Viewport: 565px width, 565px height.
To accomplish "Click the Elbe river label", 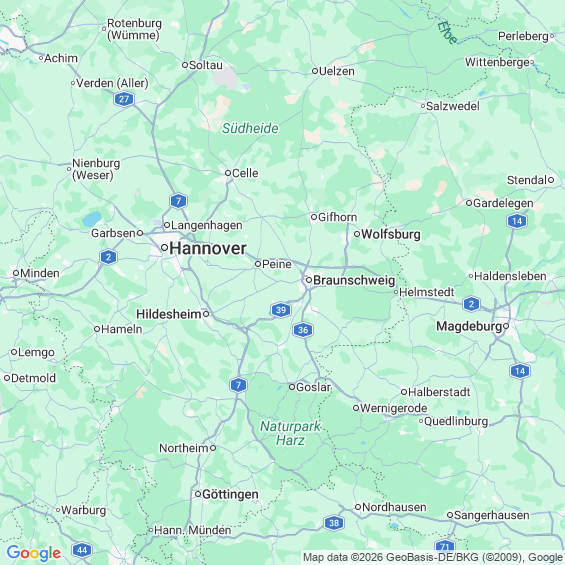I will click(x=447, y=32).
